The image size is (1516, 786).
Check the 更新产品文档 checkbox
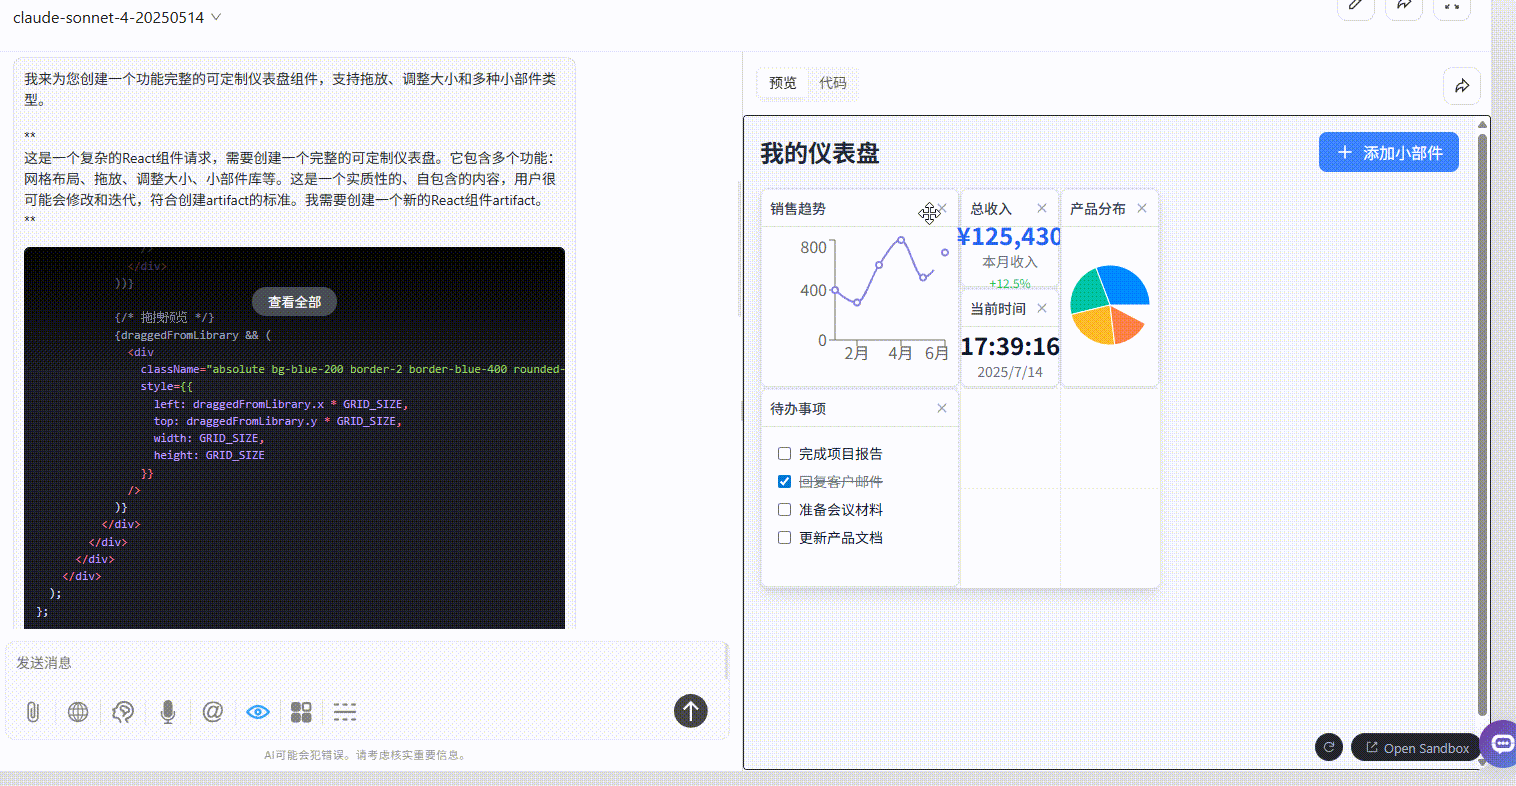click(x=784, y=537)
